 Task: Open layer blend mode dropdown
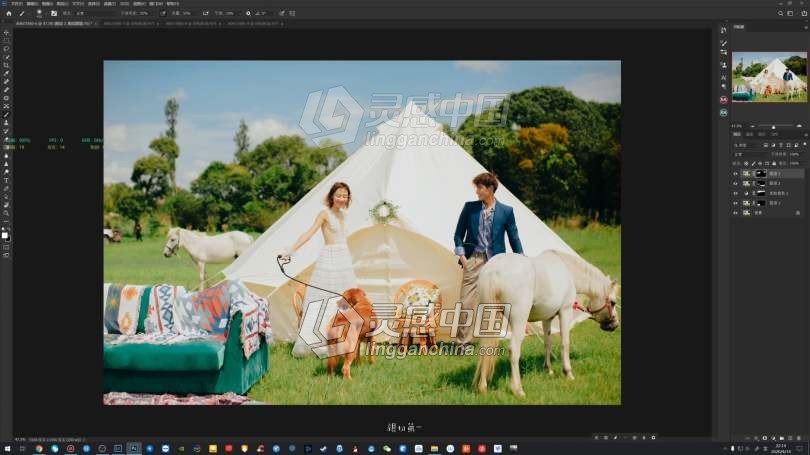click(749, 154)
